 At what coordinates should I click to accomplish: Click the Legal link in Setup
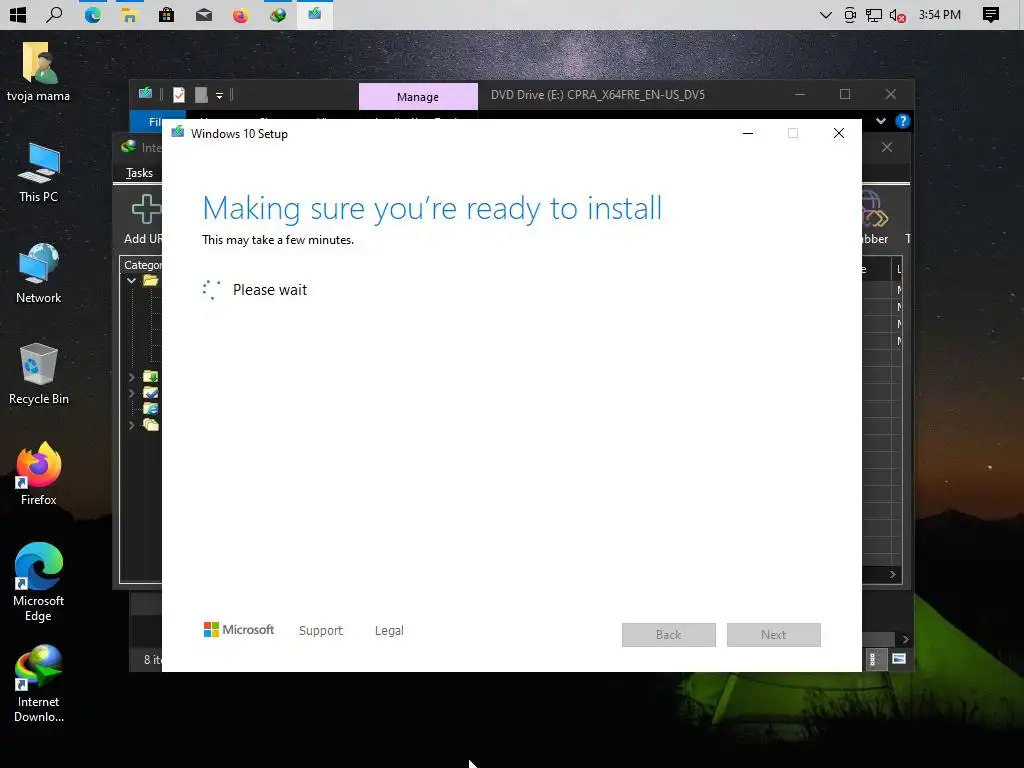[389, 630]
